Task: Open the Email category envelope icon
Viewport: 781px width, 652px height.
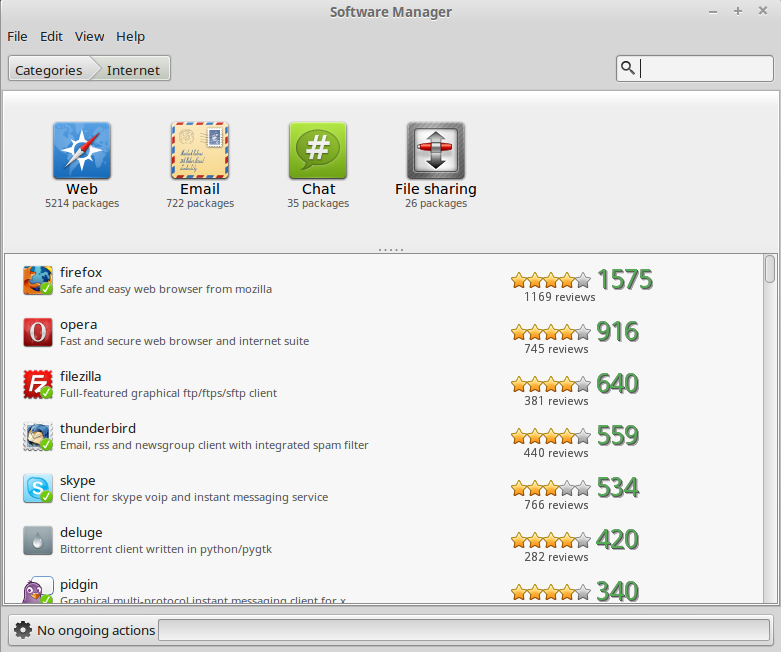Action: click(x=200, y=150)
